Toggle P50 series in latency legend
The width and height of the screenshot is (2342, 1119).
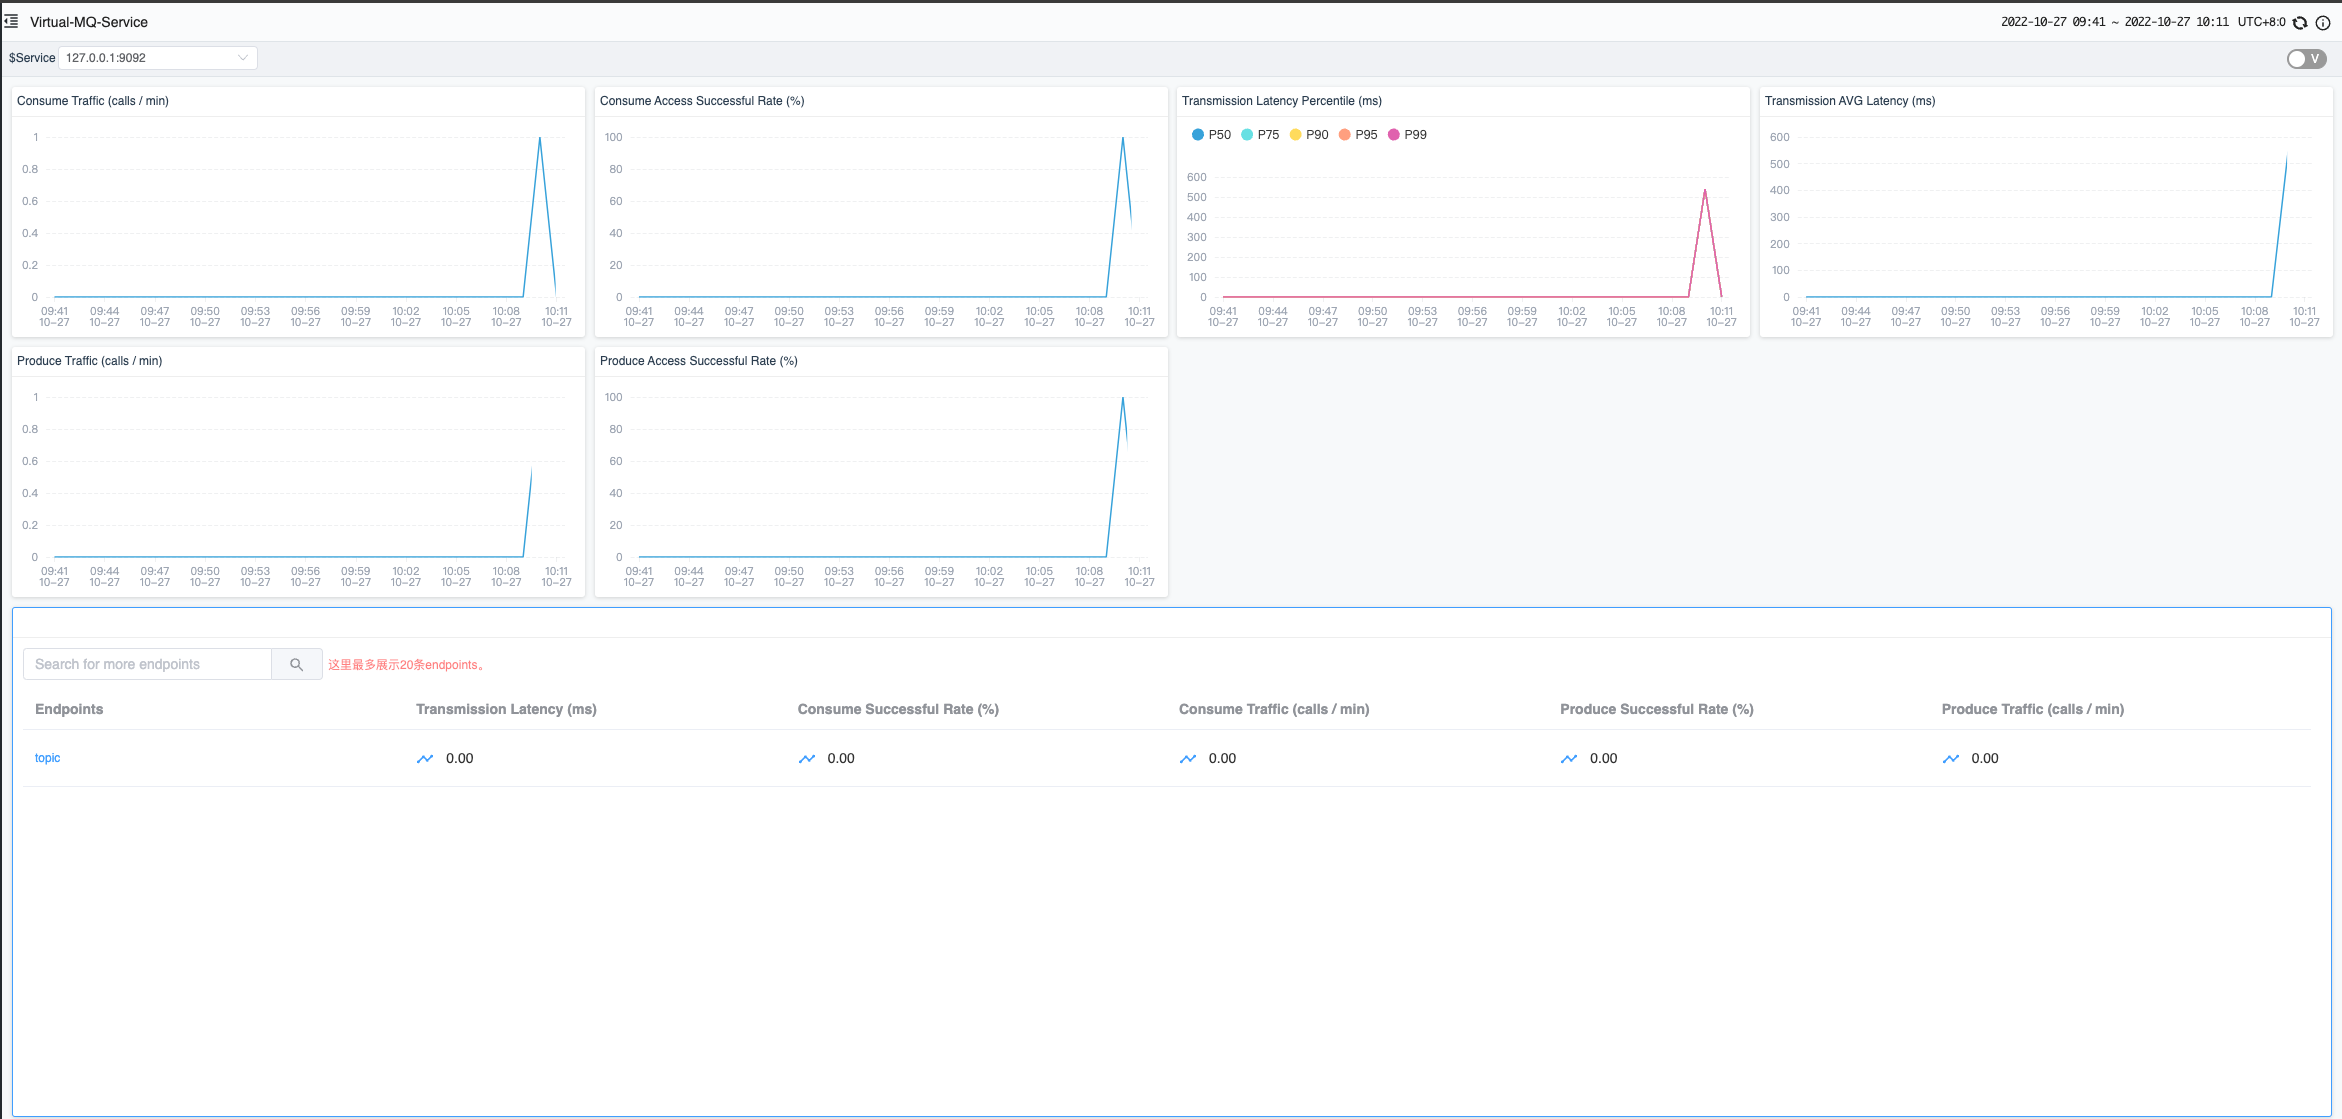click(1211, 135)
